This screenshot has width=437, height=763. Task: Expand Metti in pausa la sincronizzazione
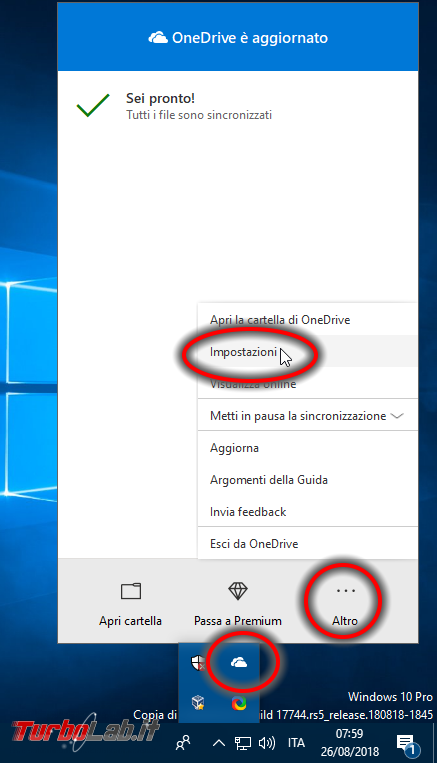point(308,416)
